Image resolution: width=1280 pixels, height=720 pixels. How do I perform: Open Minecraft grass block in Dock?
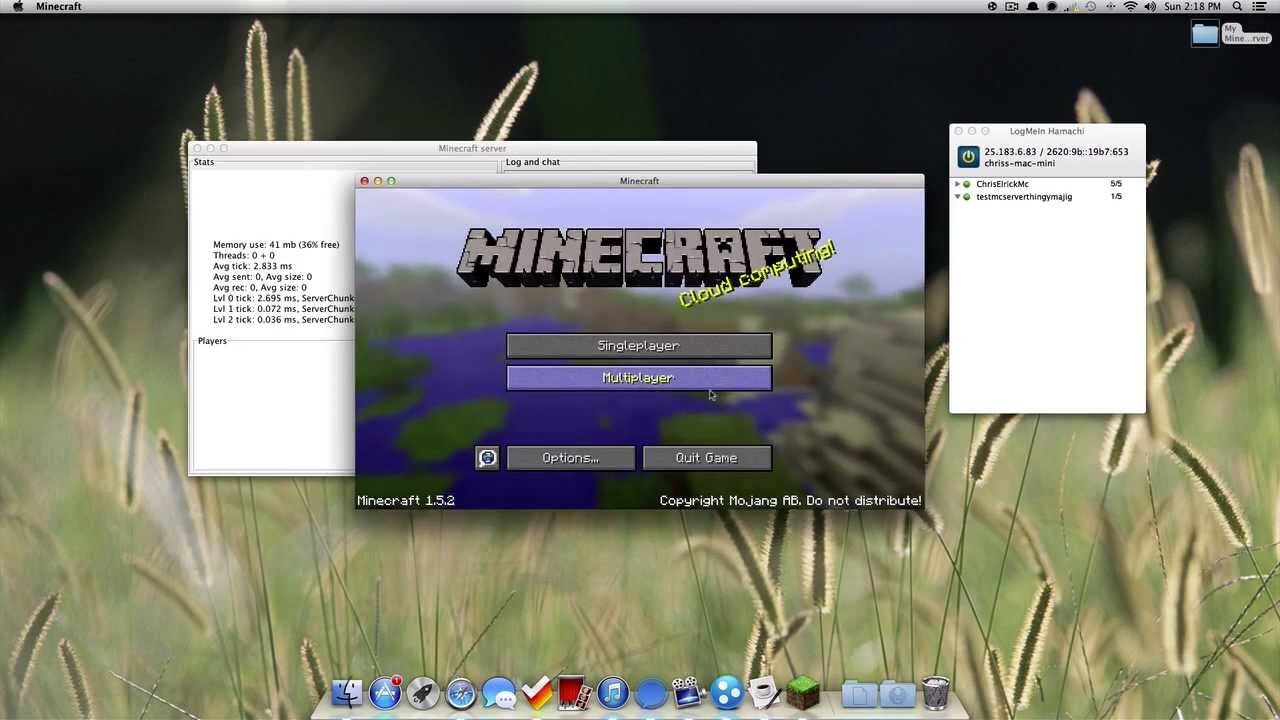(x=802, y=692)
